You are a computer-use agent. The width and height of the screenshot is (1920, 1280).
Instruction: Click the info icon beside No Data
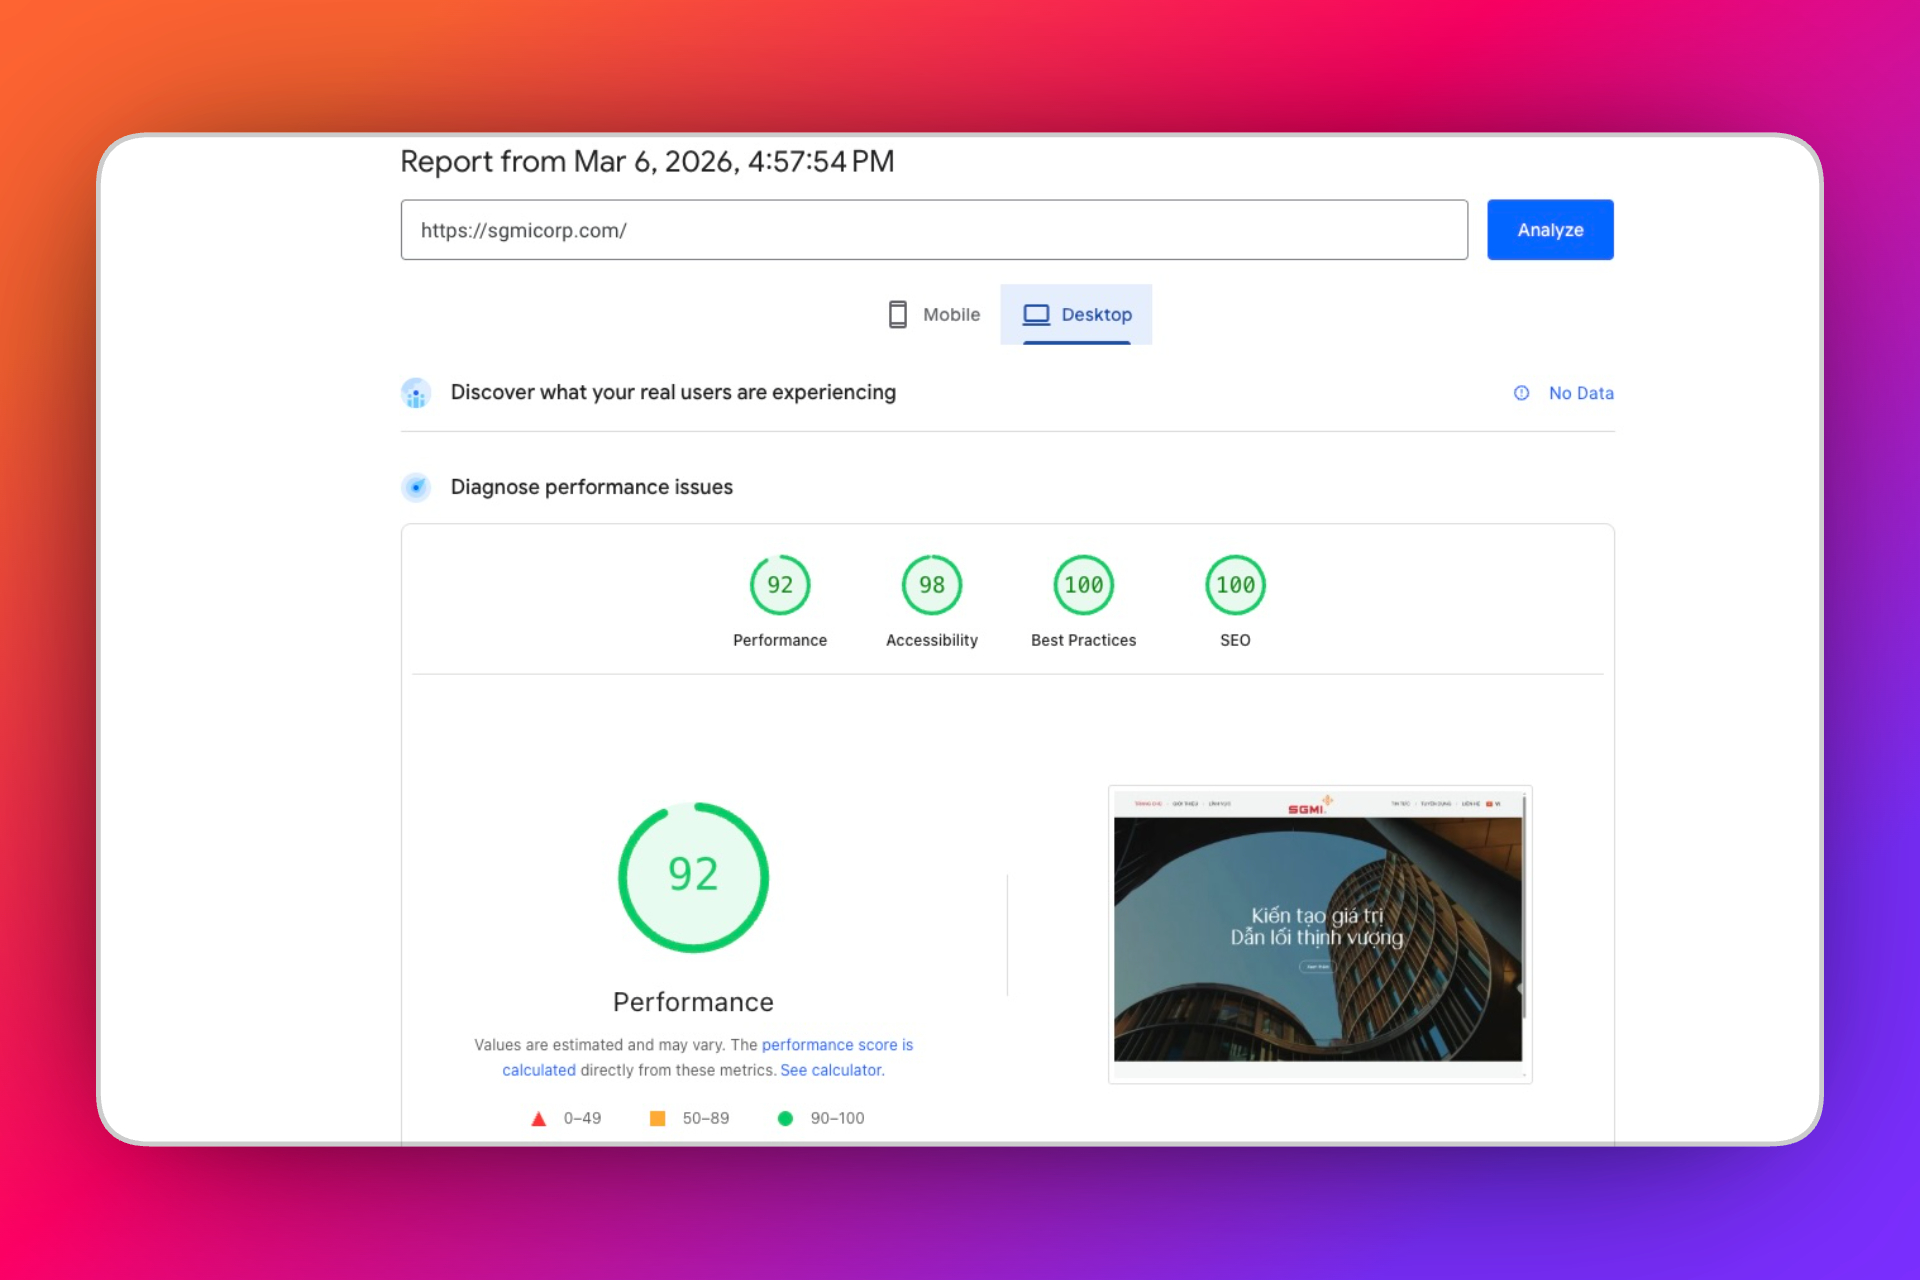(x=1521, y=393)
